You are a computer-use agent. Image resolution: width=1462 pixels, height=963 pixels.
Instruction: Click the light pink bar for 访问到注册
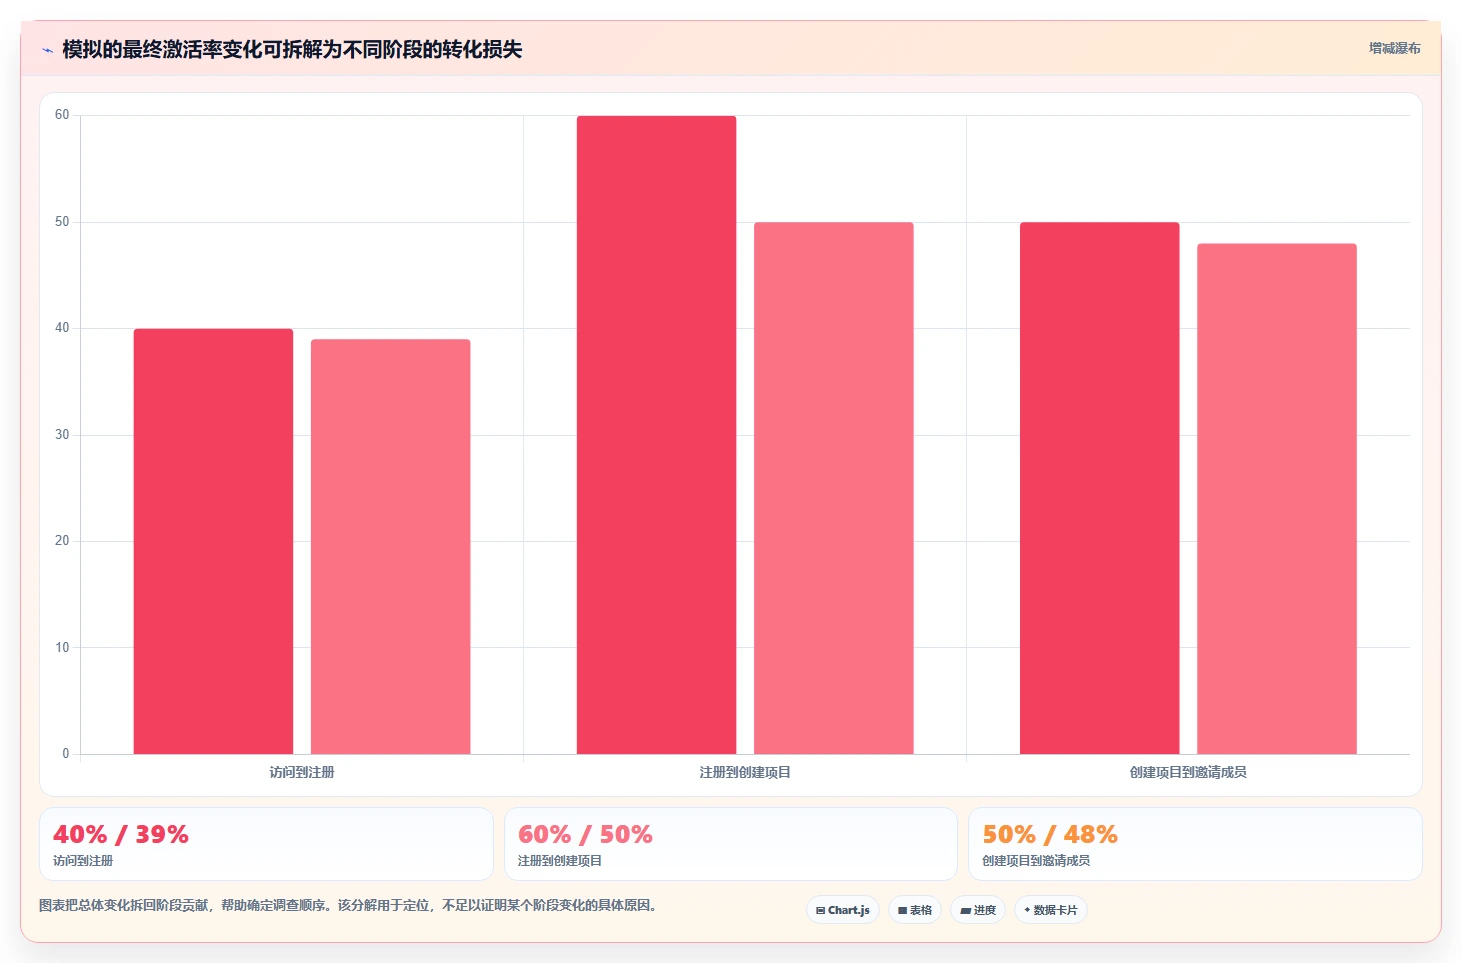click(x=390, y=547)
